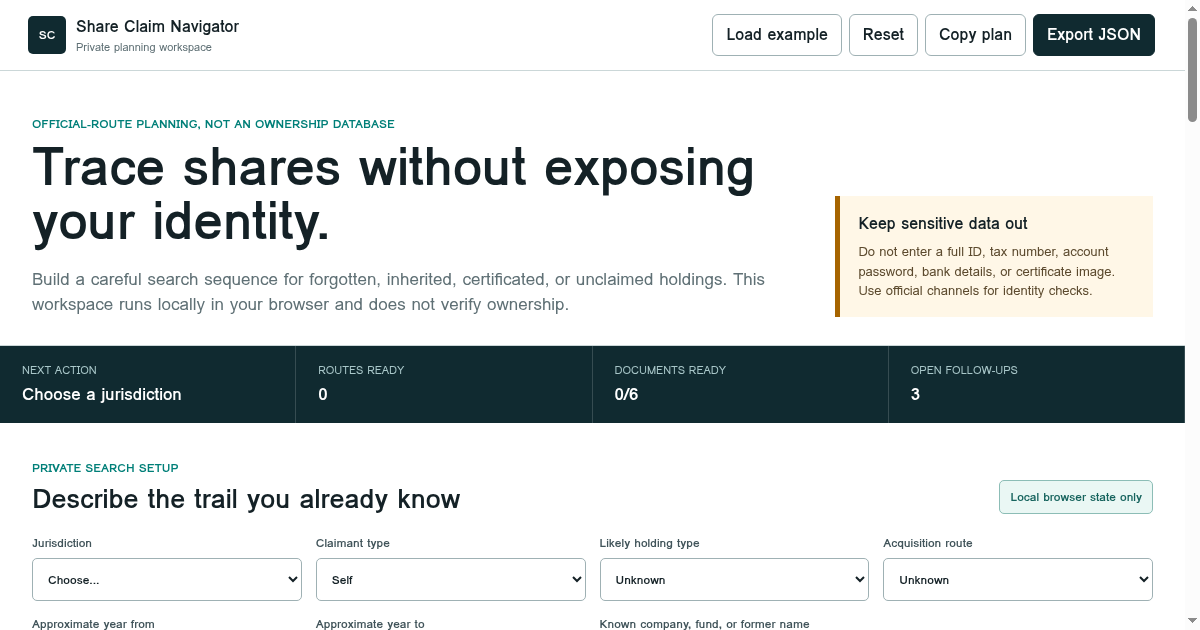
Task: Click the Copy plan button
Action: (x=975, y=35)
